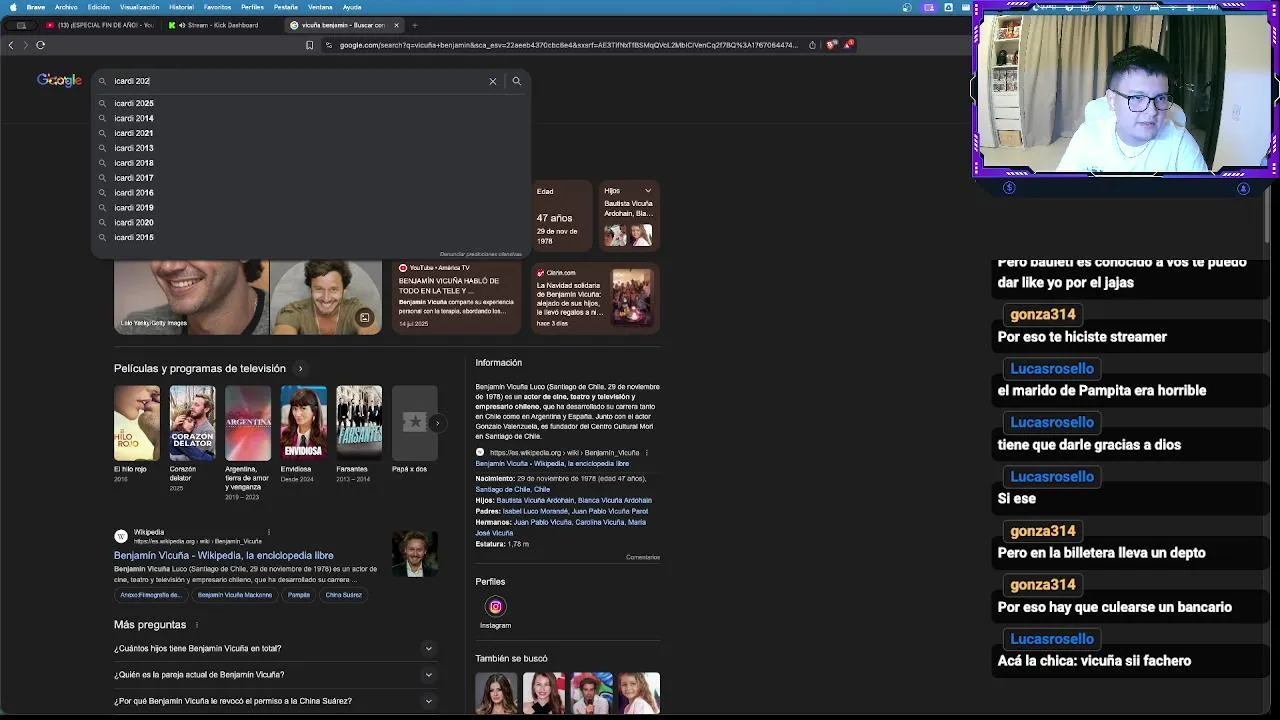
Task: Open Benjamín Vicuña Wikipedia result title
Action: [224, 556]
